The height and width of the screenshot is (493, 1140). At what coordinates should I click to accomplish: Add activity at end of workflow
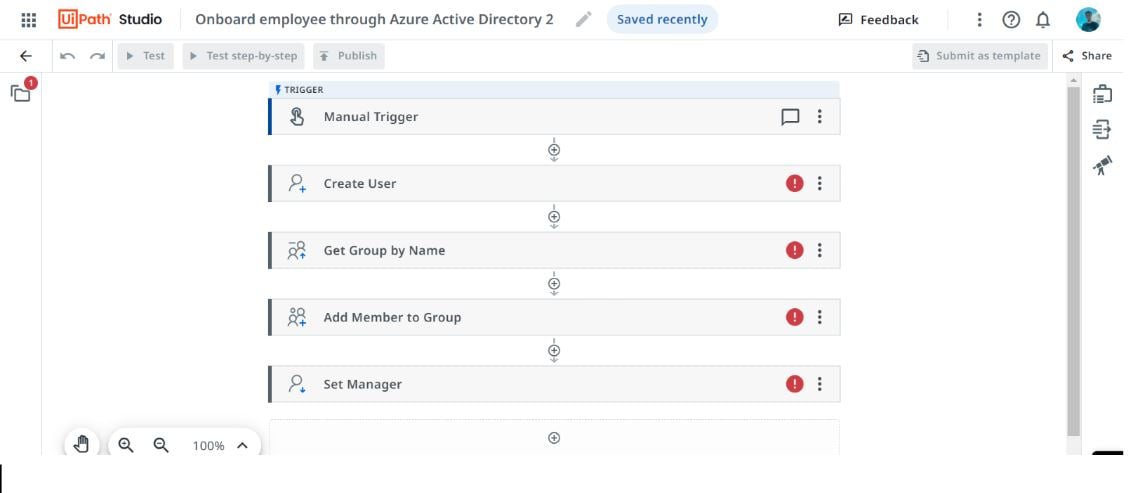(554, 438)
